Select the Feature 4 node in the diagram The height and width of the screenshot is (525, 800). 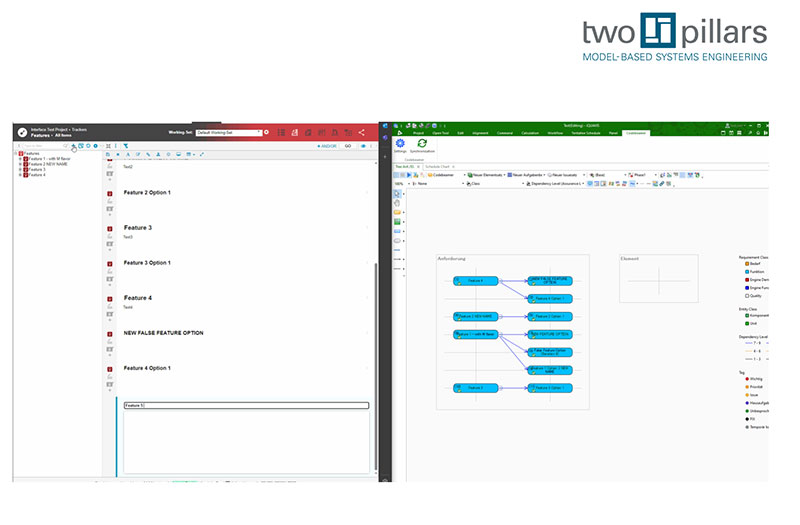tap(473, 281)
